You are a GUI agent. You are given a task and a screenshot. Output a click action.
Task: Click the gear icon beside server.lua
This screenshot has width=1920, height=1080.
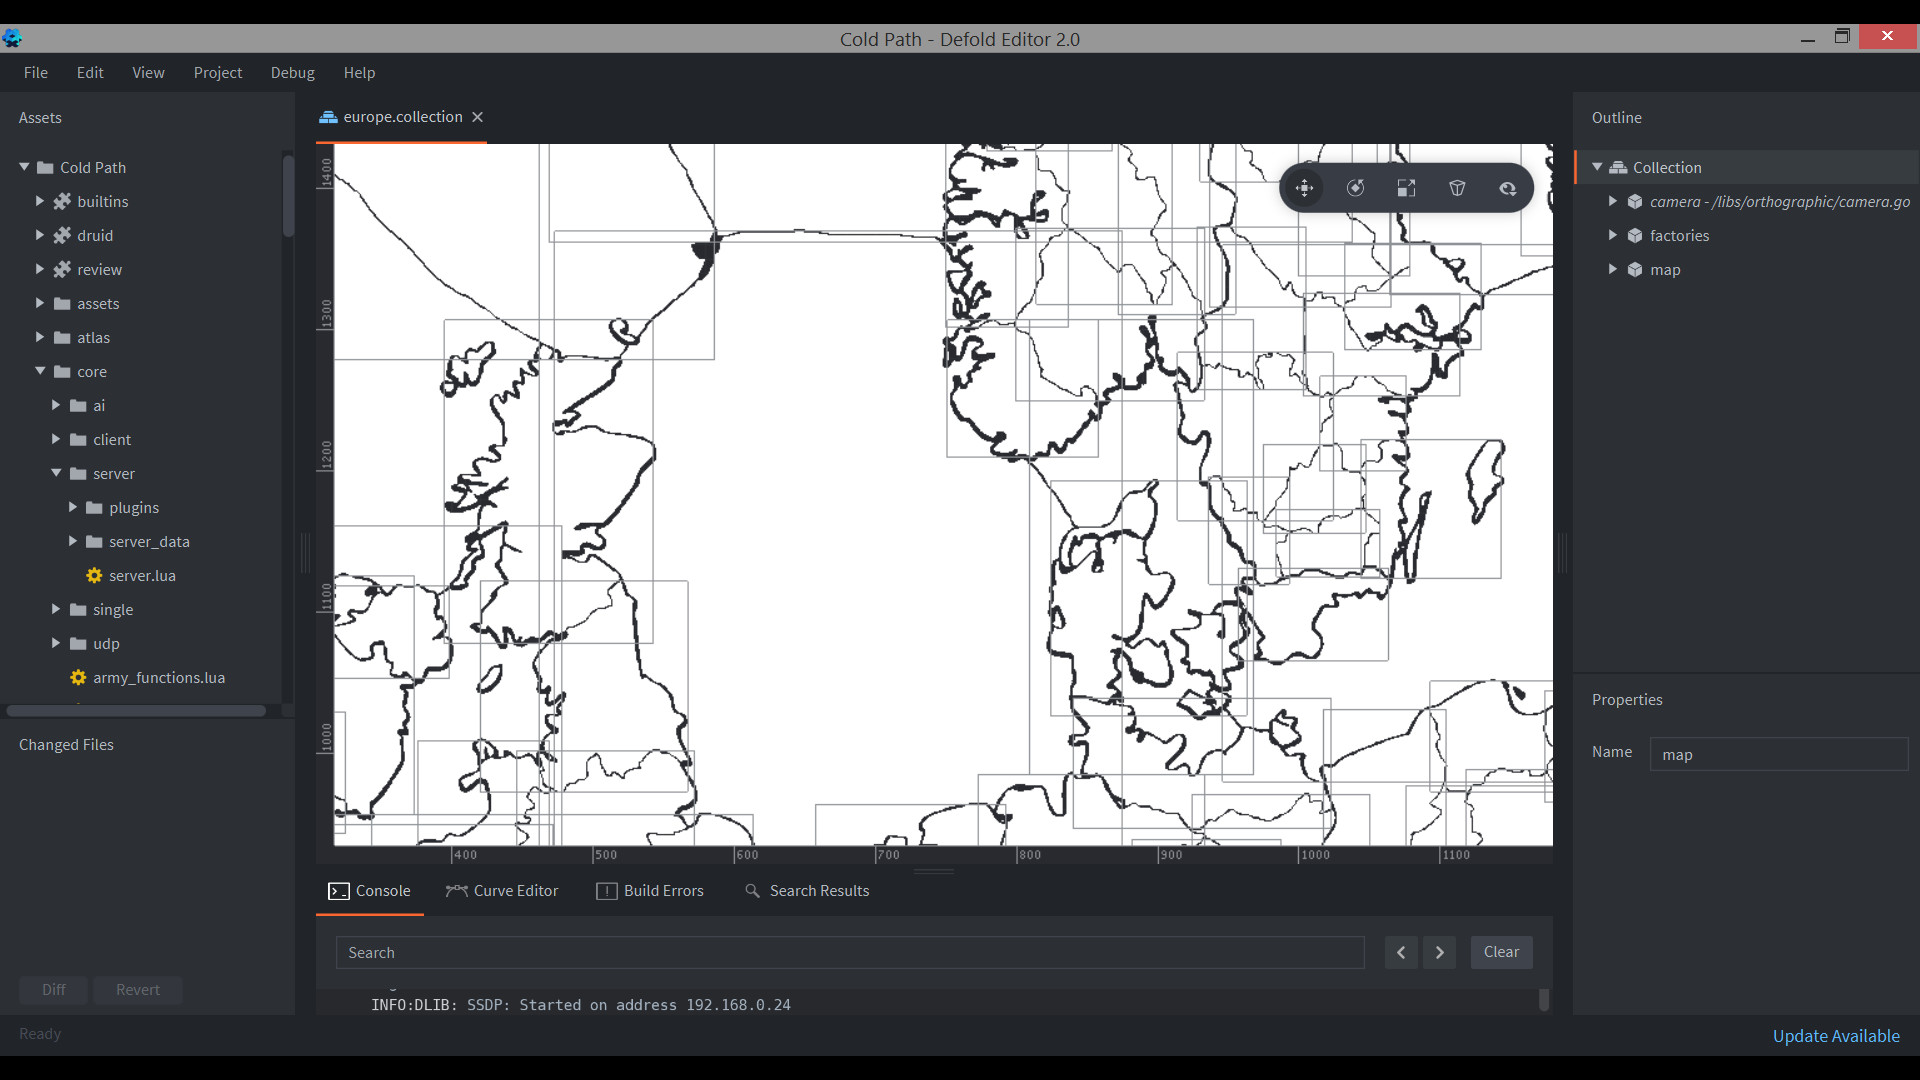(93, 575)
